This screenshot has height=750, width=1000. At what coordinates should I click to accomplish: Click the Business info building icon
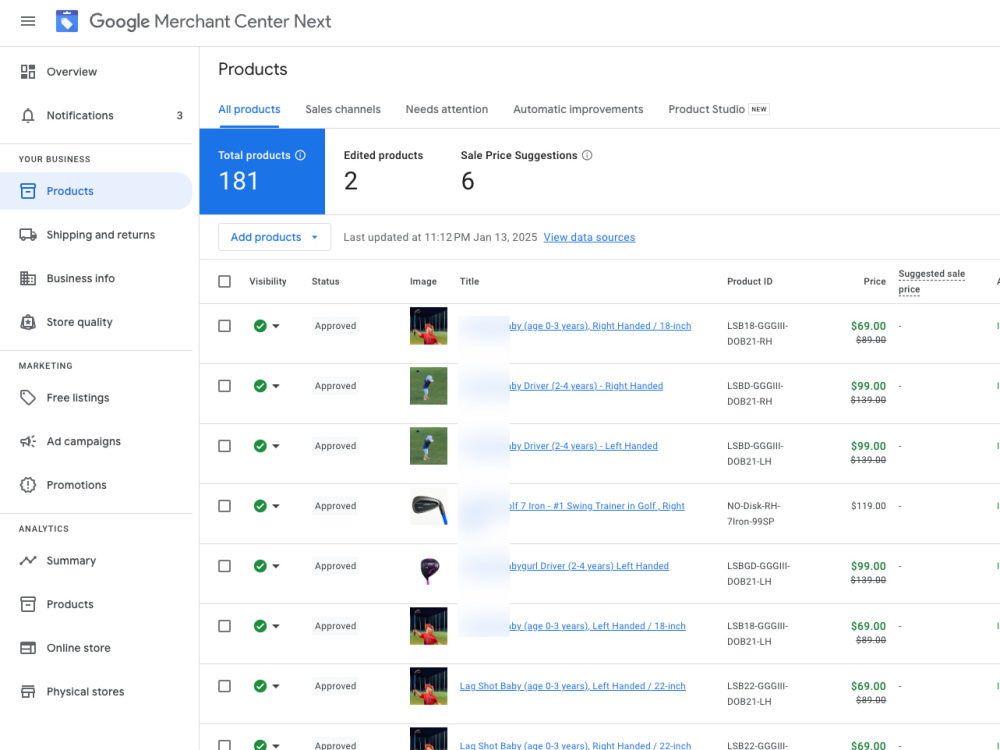tap(28, 278)
